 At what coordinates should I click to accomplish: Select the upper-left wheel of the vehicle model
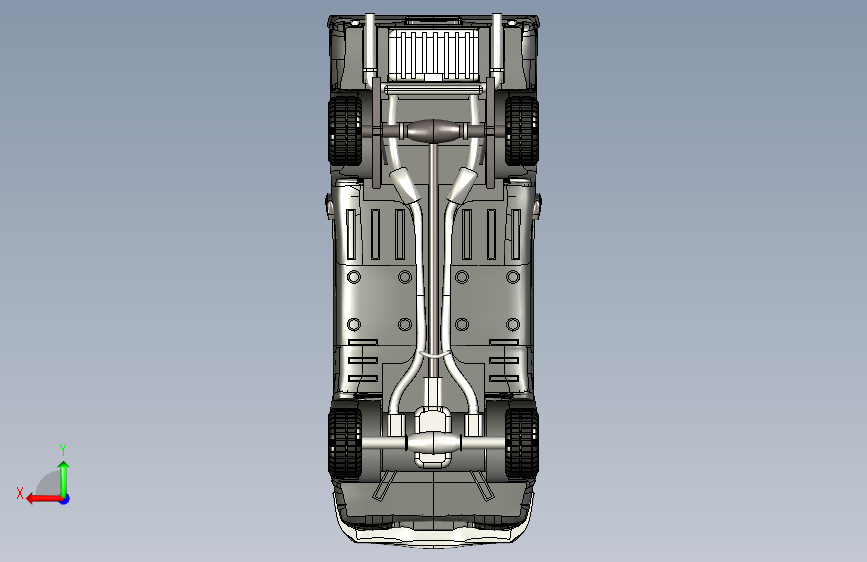pos(346,131)
